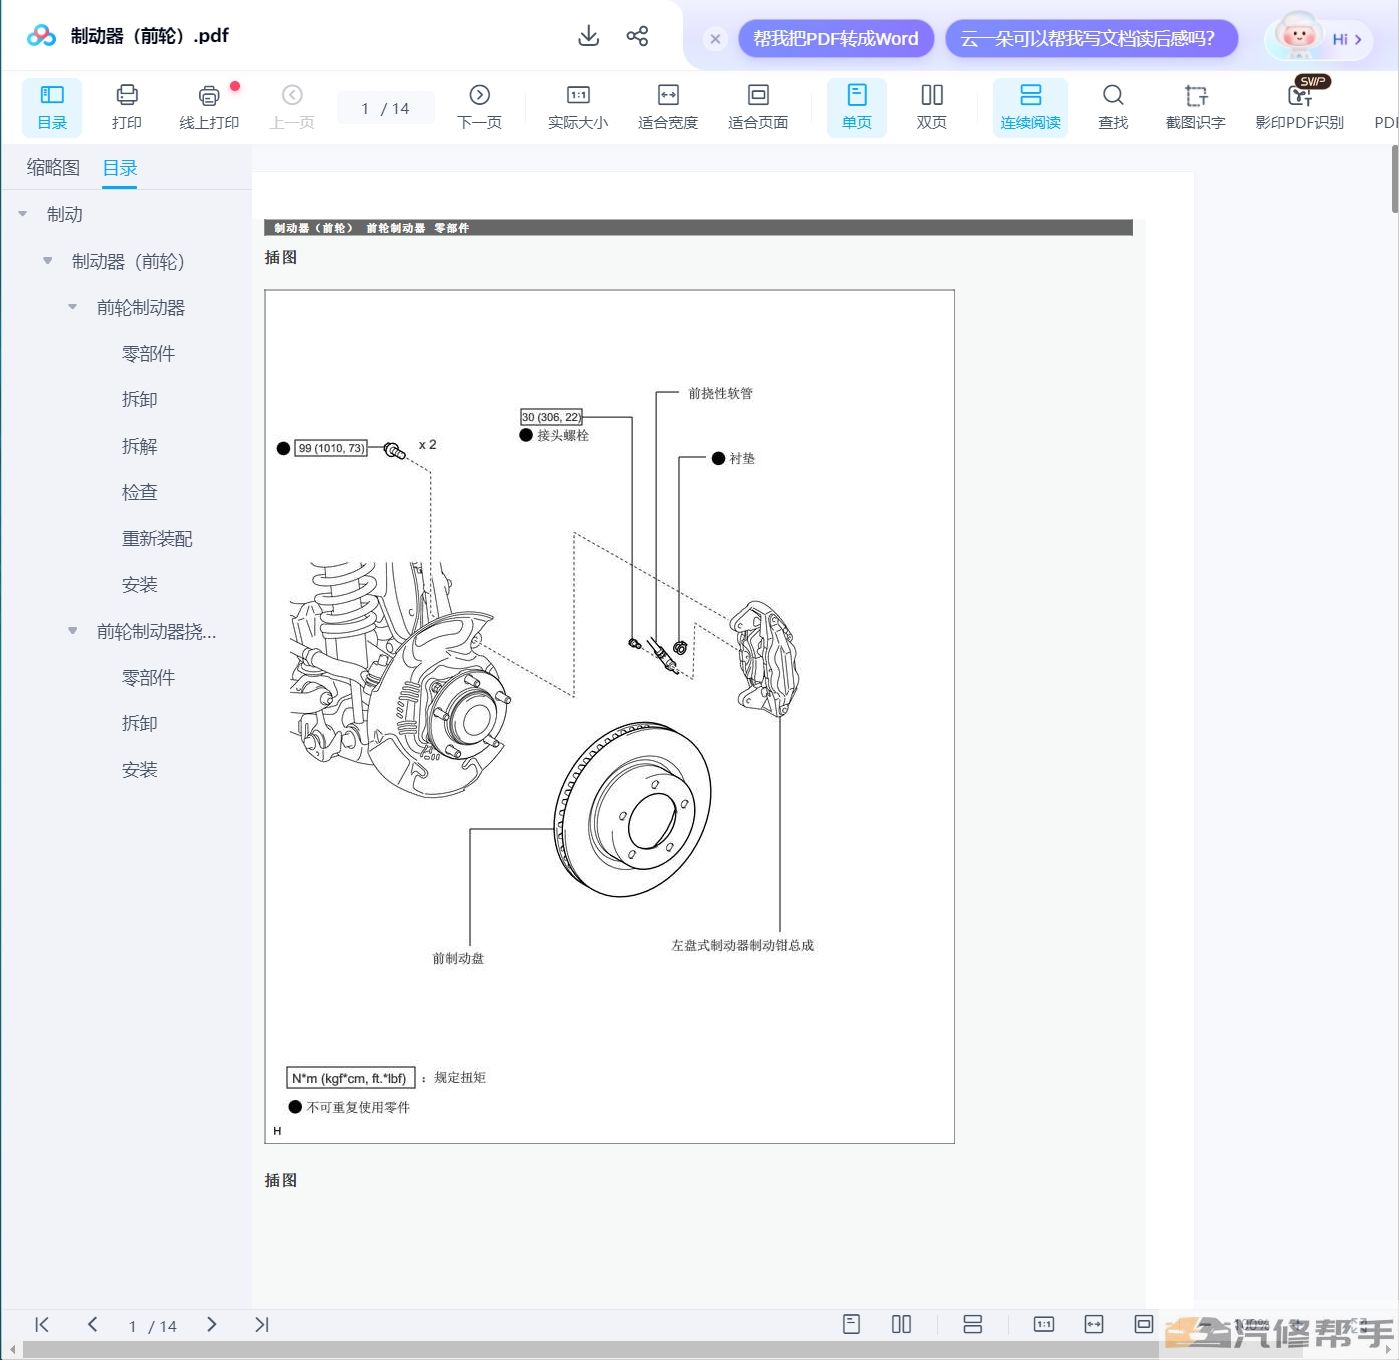The width and height of the screenshot is (1399, 1360).
Task: Click actual size 1:1 icon in bottom bar
Action: point(1044,1324)
